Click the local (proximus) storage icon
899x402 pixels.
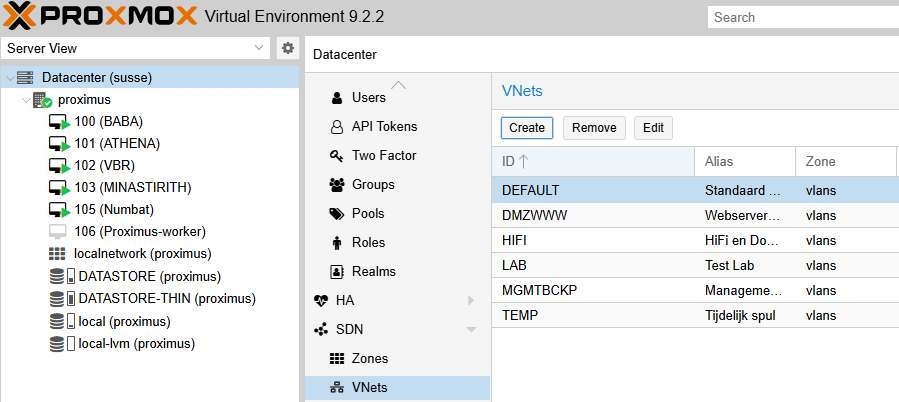coord(62,321)
